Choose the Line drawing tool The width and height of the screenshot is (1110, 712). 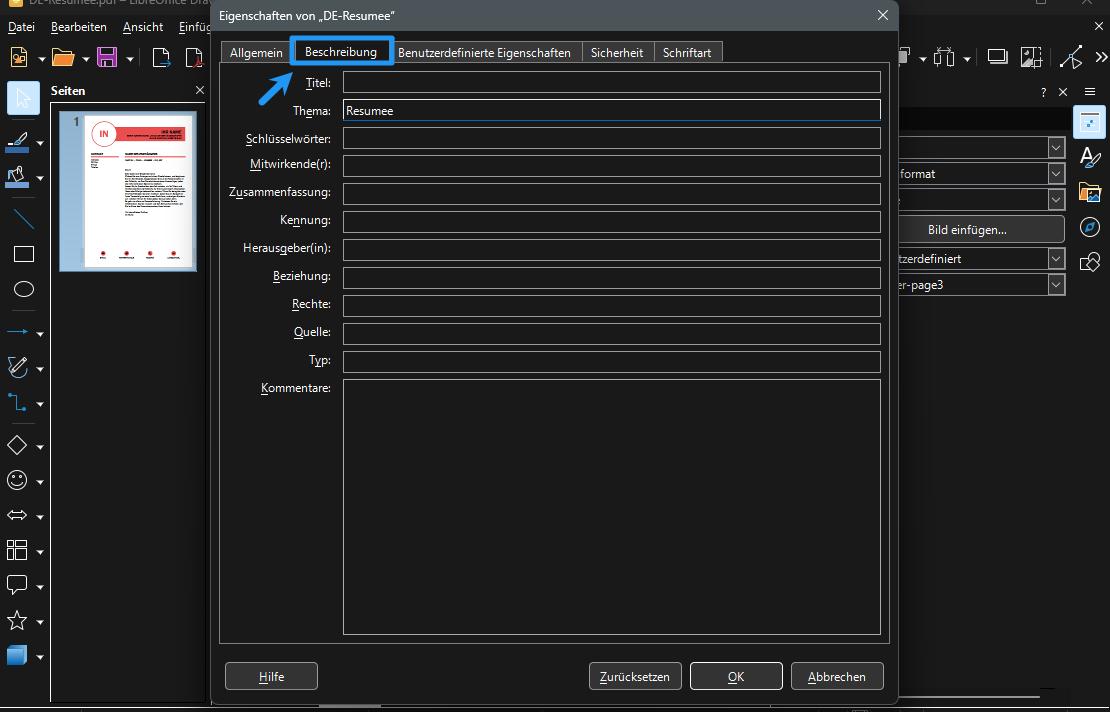click(x=23, y=219)
